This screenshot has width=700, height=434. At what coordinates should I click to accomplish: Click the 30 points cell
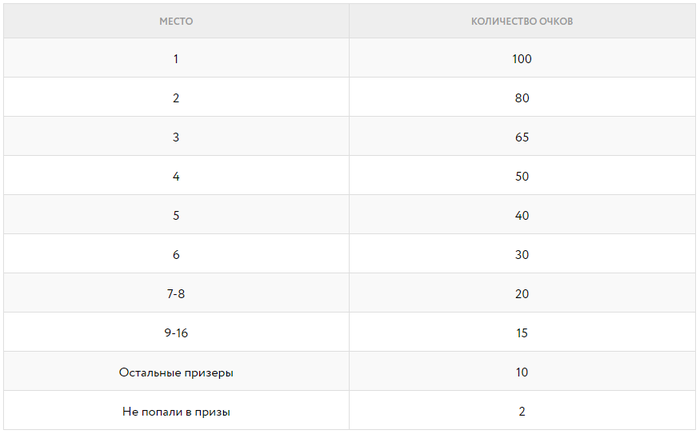pyautogui.click(x=521, y=255)
